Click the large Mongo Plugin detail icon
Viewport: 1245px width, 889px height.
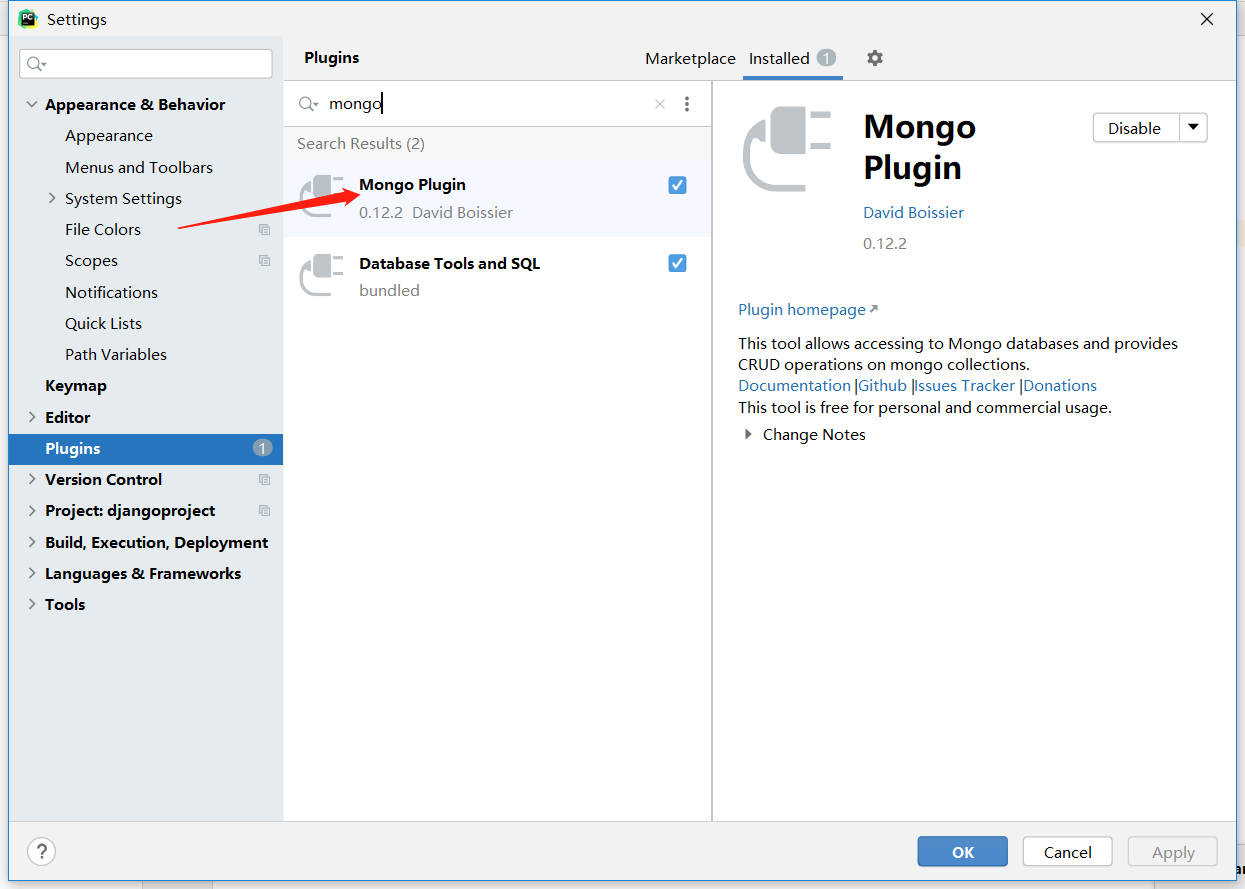pos(789,150)
